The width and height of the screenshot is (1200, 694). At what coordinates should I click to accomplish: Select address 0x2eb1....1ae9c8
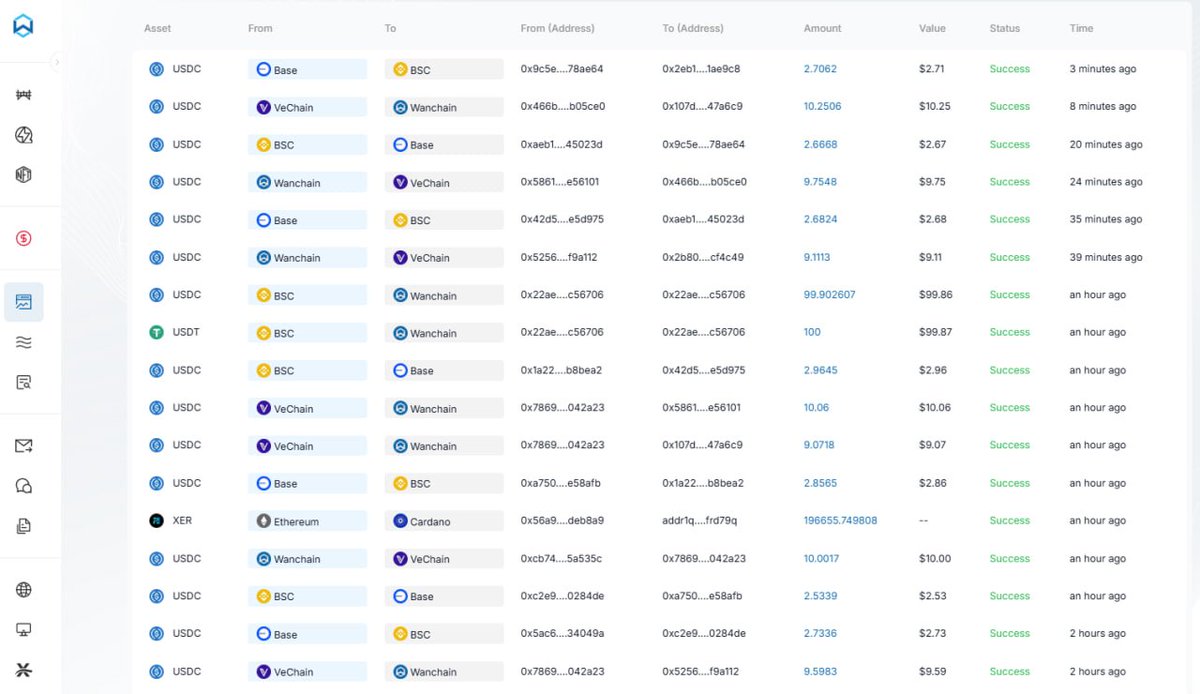[700, 69]
